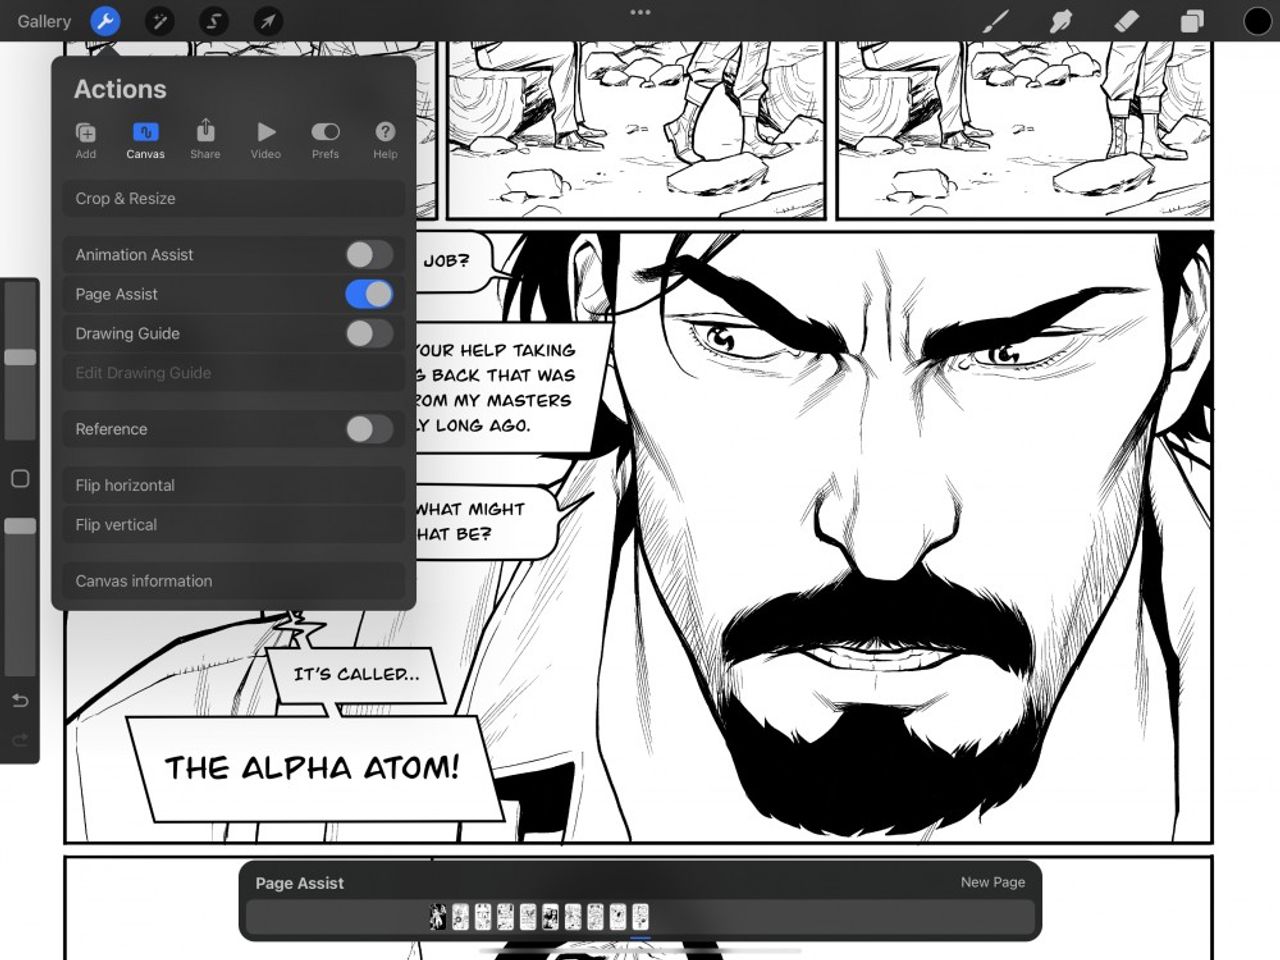Screen dimensions: 1280x960
Task: Click the disabled Edit Drawing Guide row
Action: coord(234,373)
